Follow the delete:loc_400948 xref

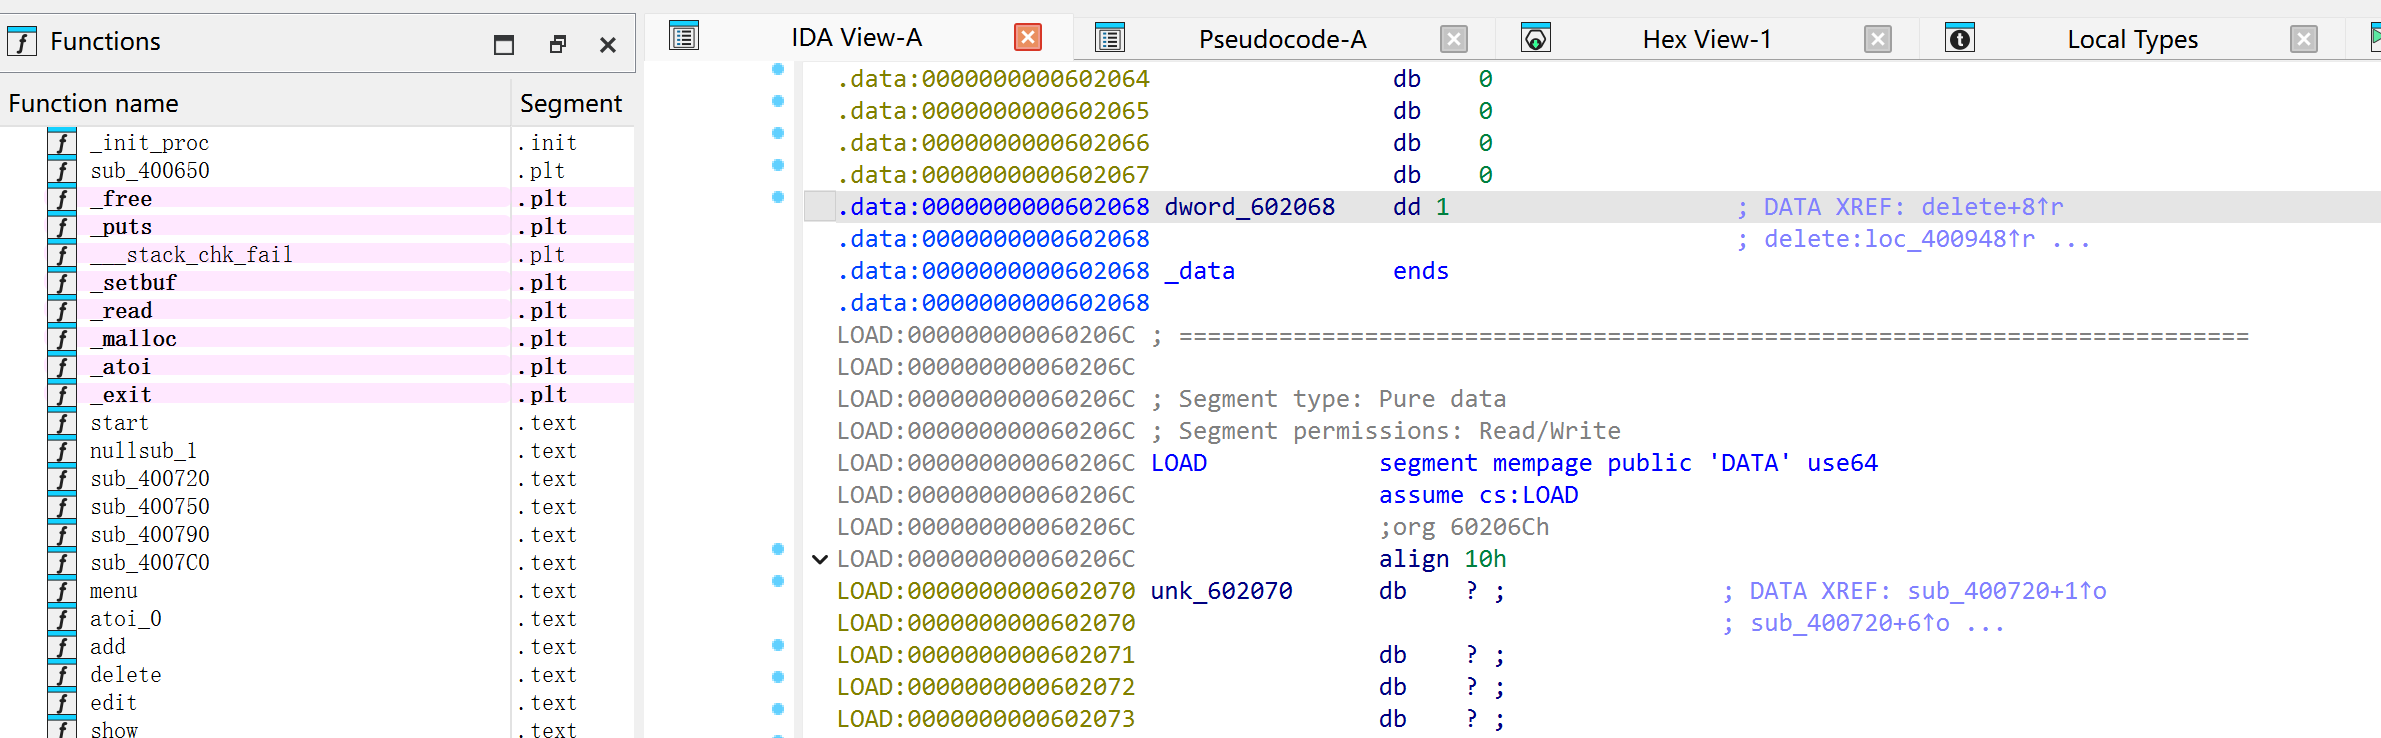(x=1899, y=239)
